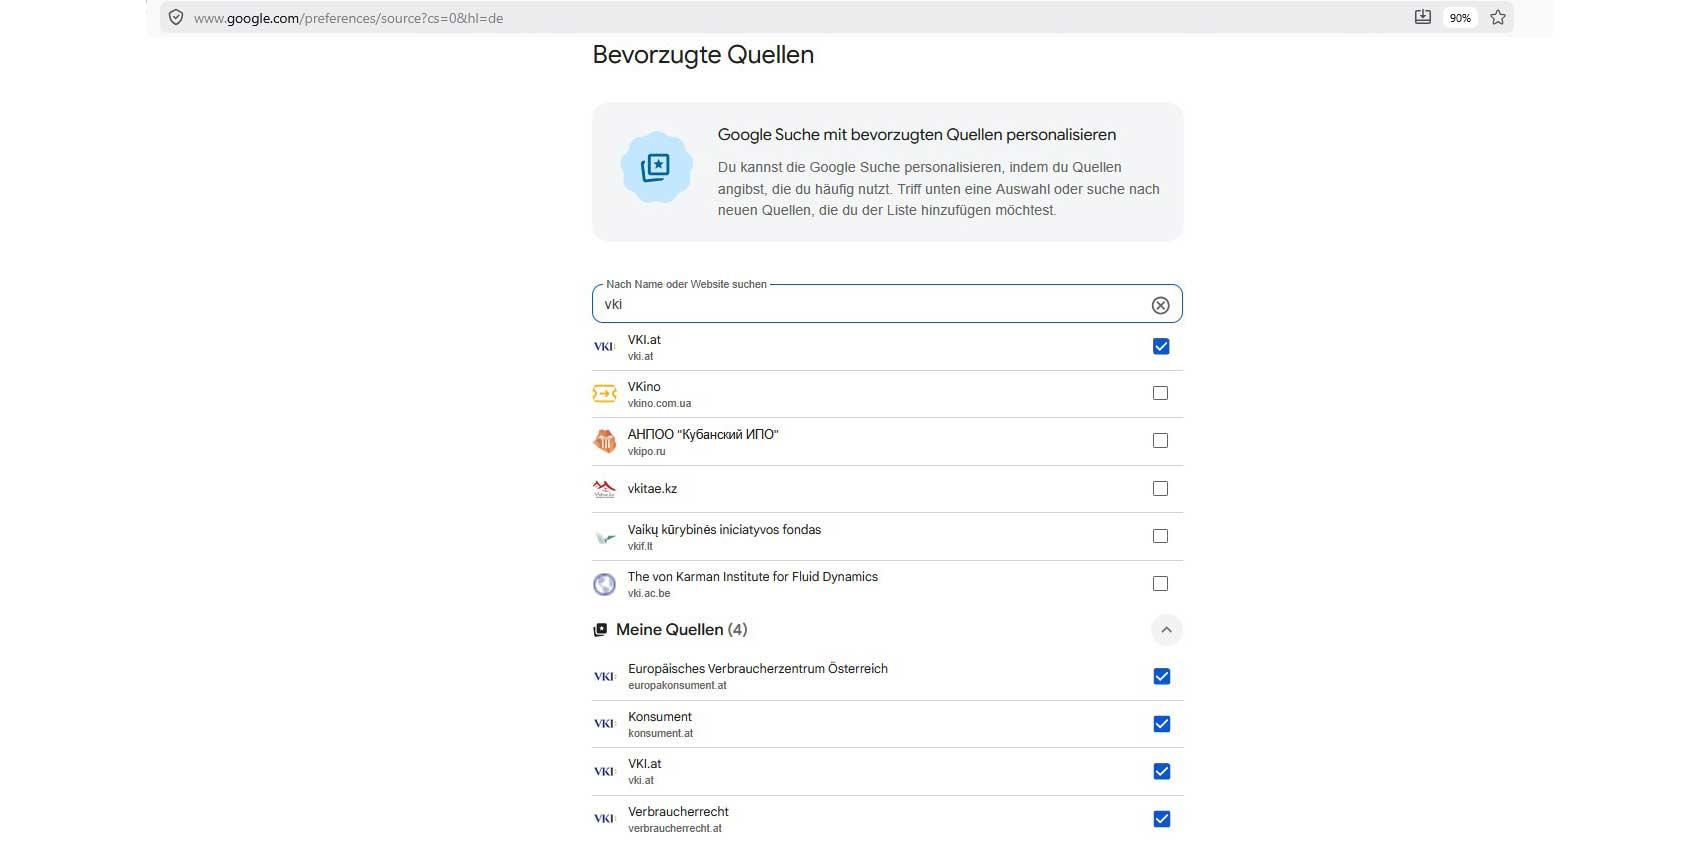Viewport: 1700px width, 848px height.
Task: Check the vkitae.kz checkbox
Action: pos(1160,489)
